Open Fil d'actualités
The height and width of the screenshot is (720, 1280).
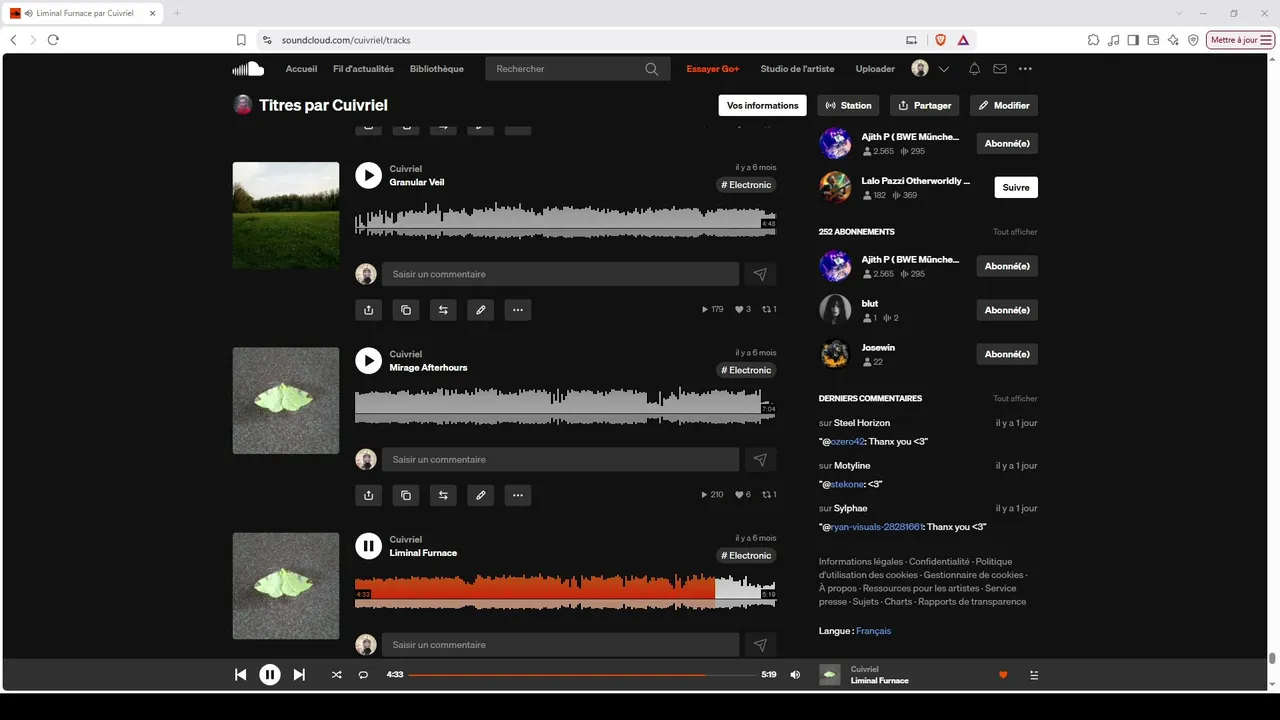click(x=363, y=69)
